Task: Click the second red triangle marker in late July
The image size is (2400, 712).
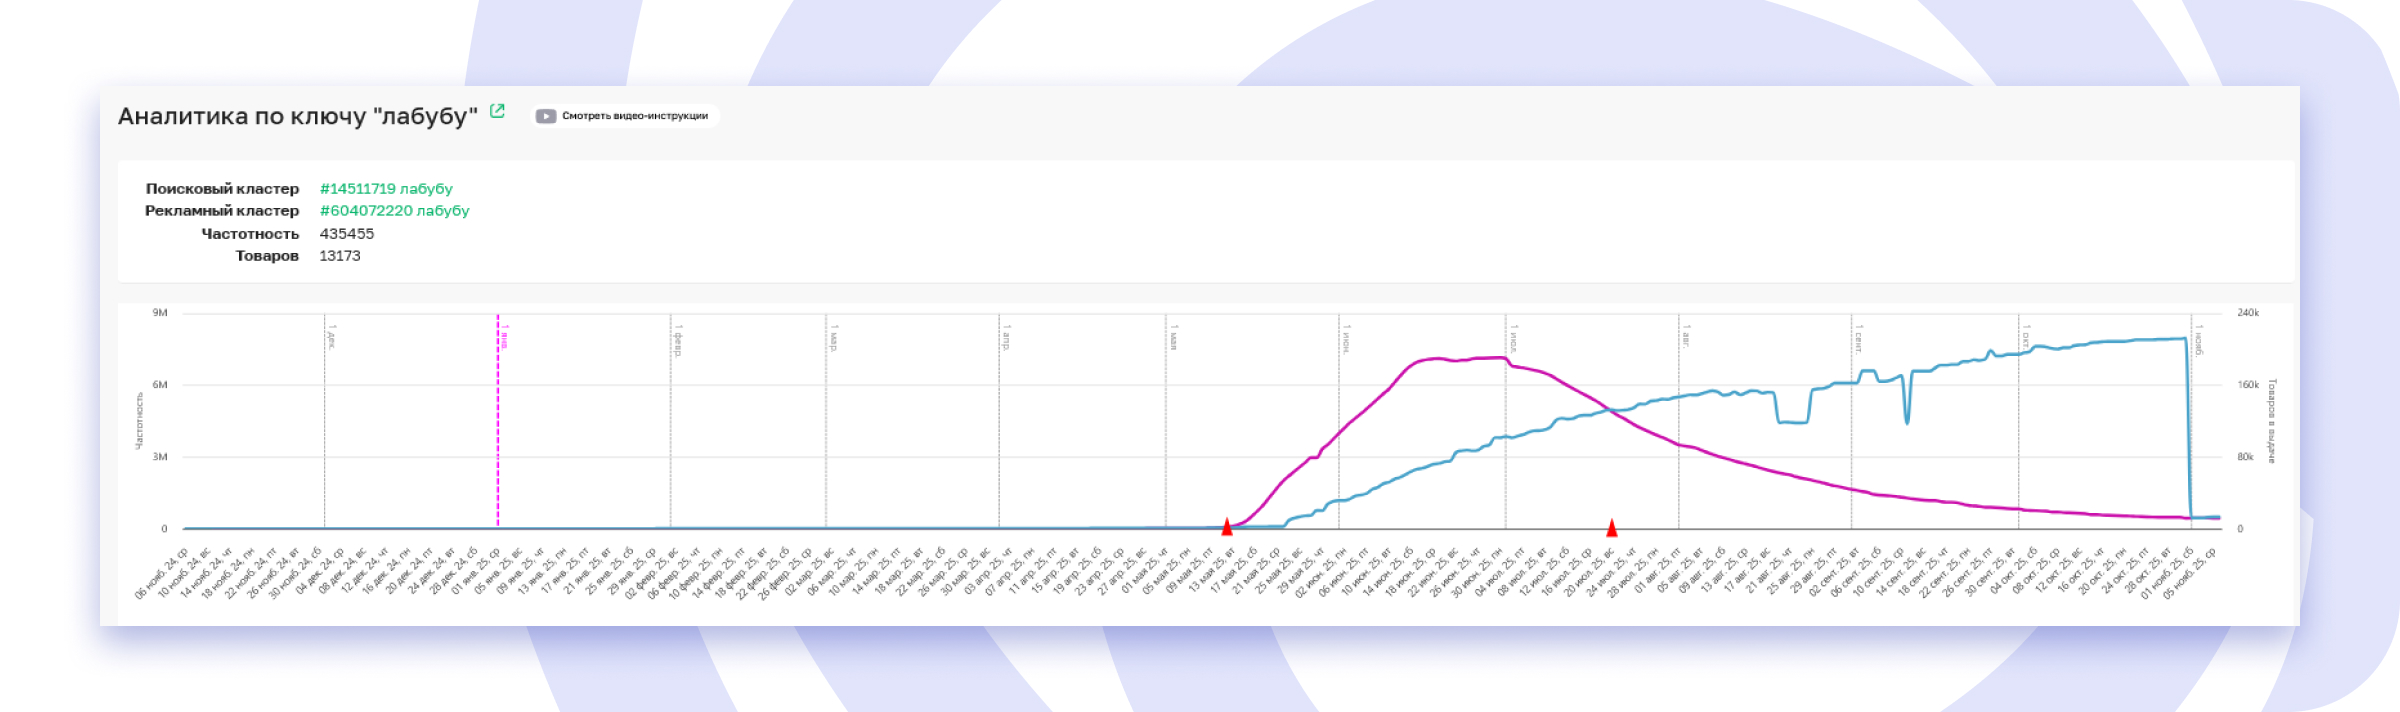Action: point(1611,527)
